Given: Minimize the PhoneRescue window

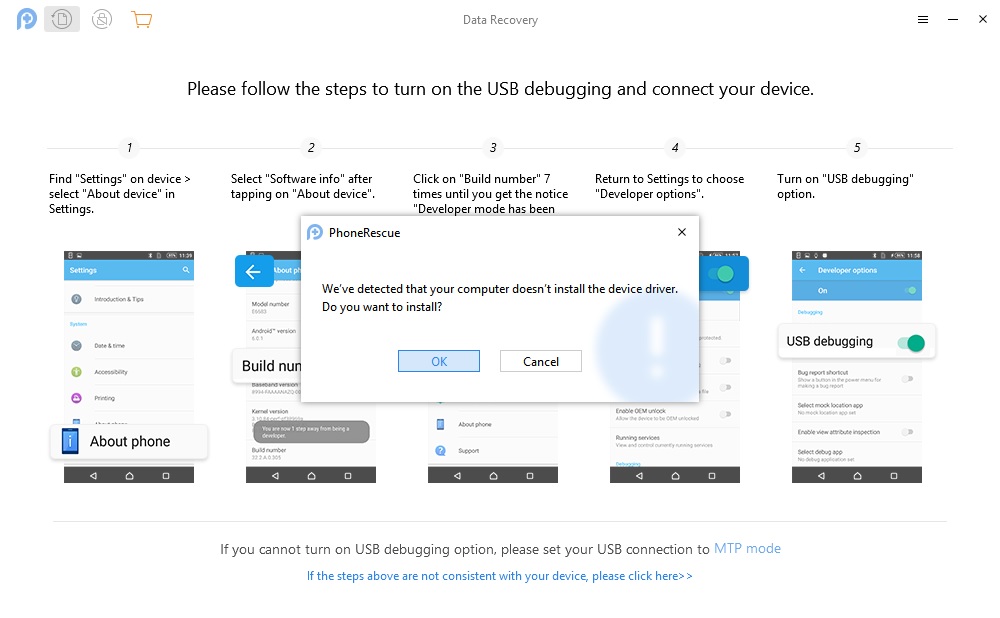Looking at the screenshot, I should pos(953,20).
